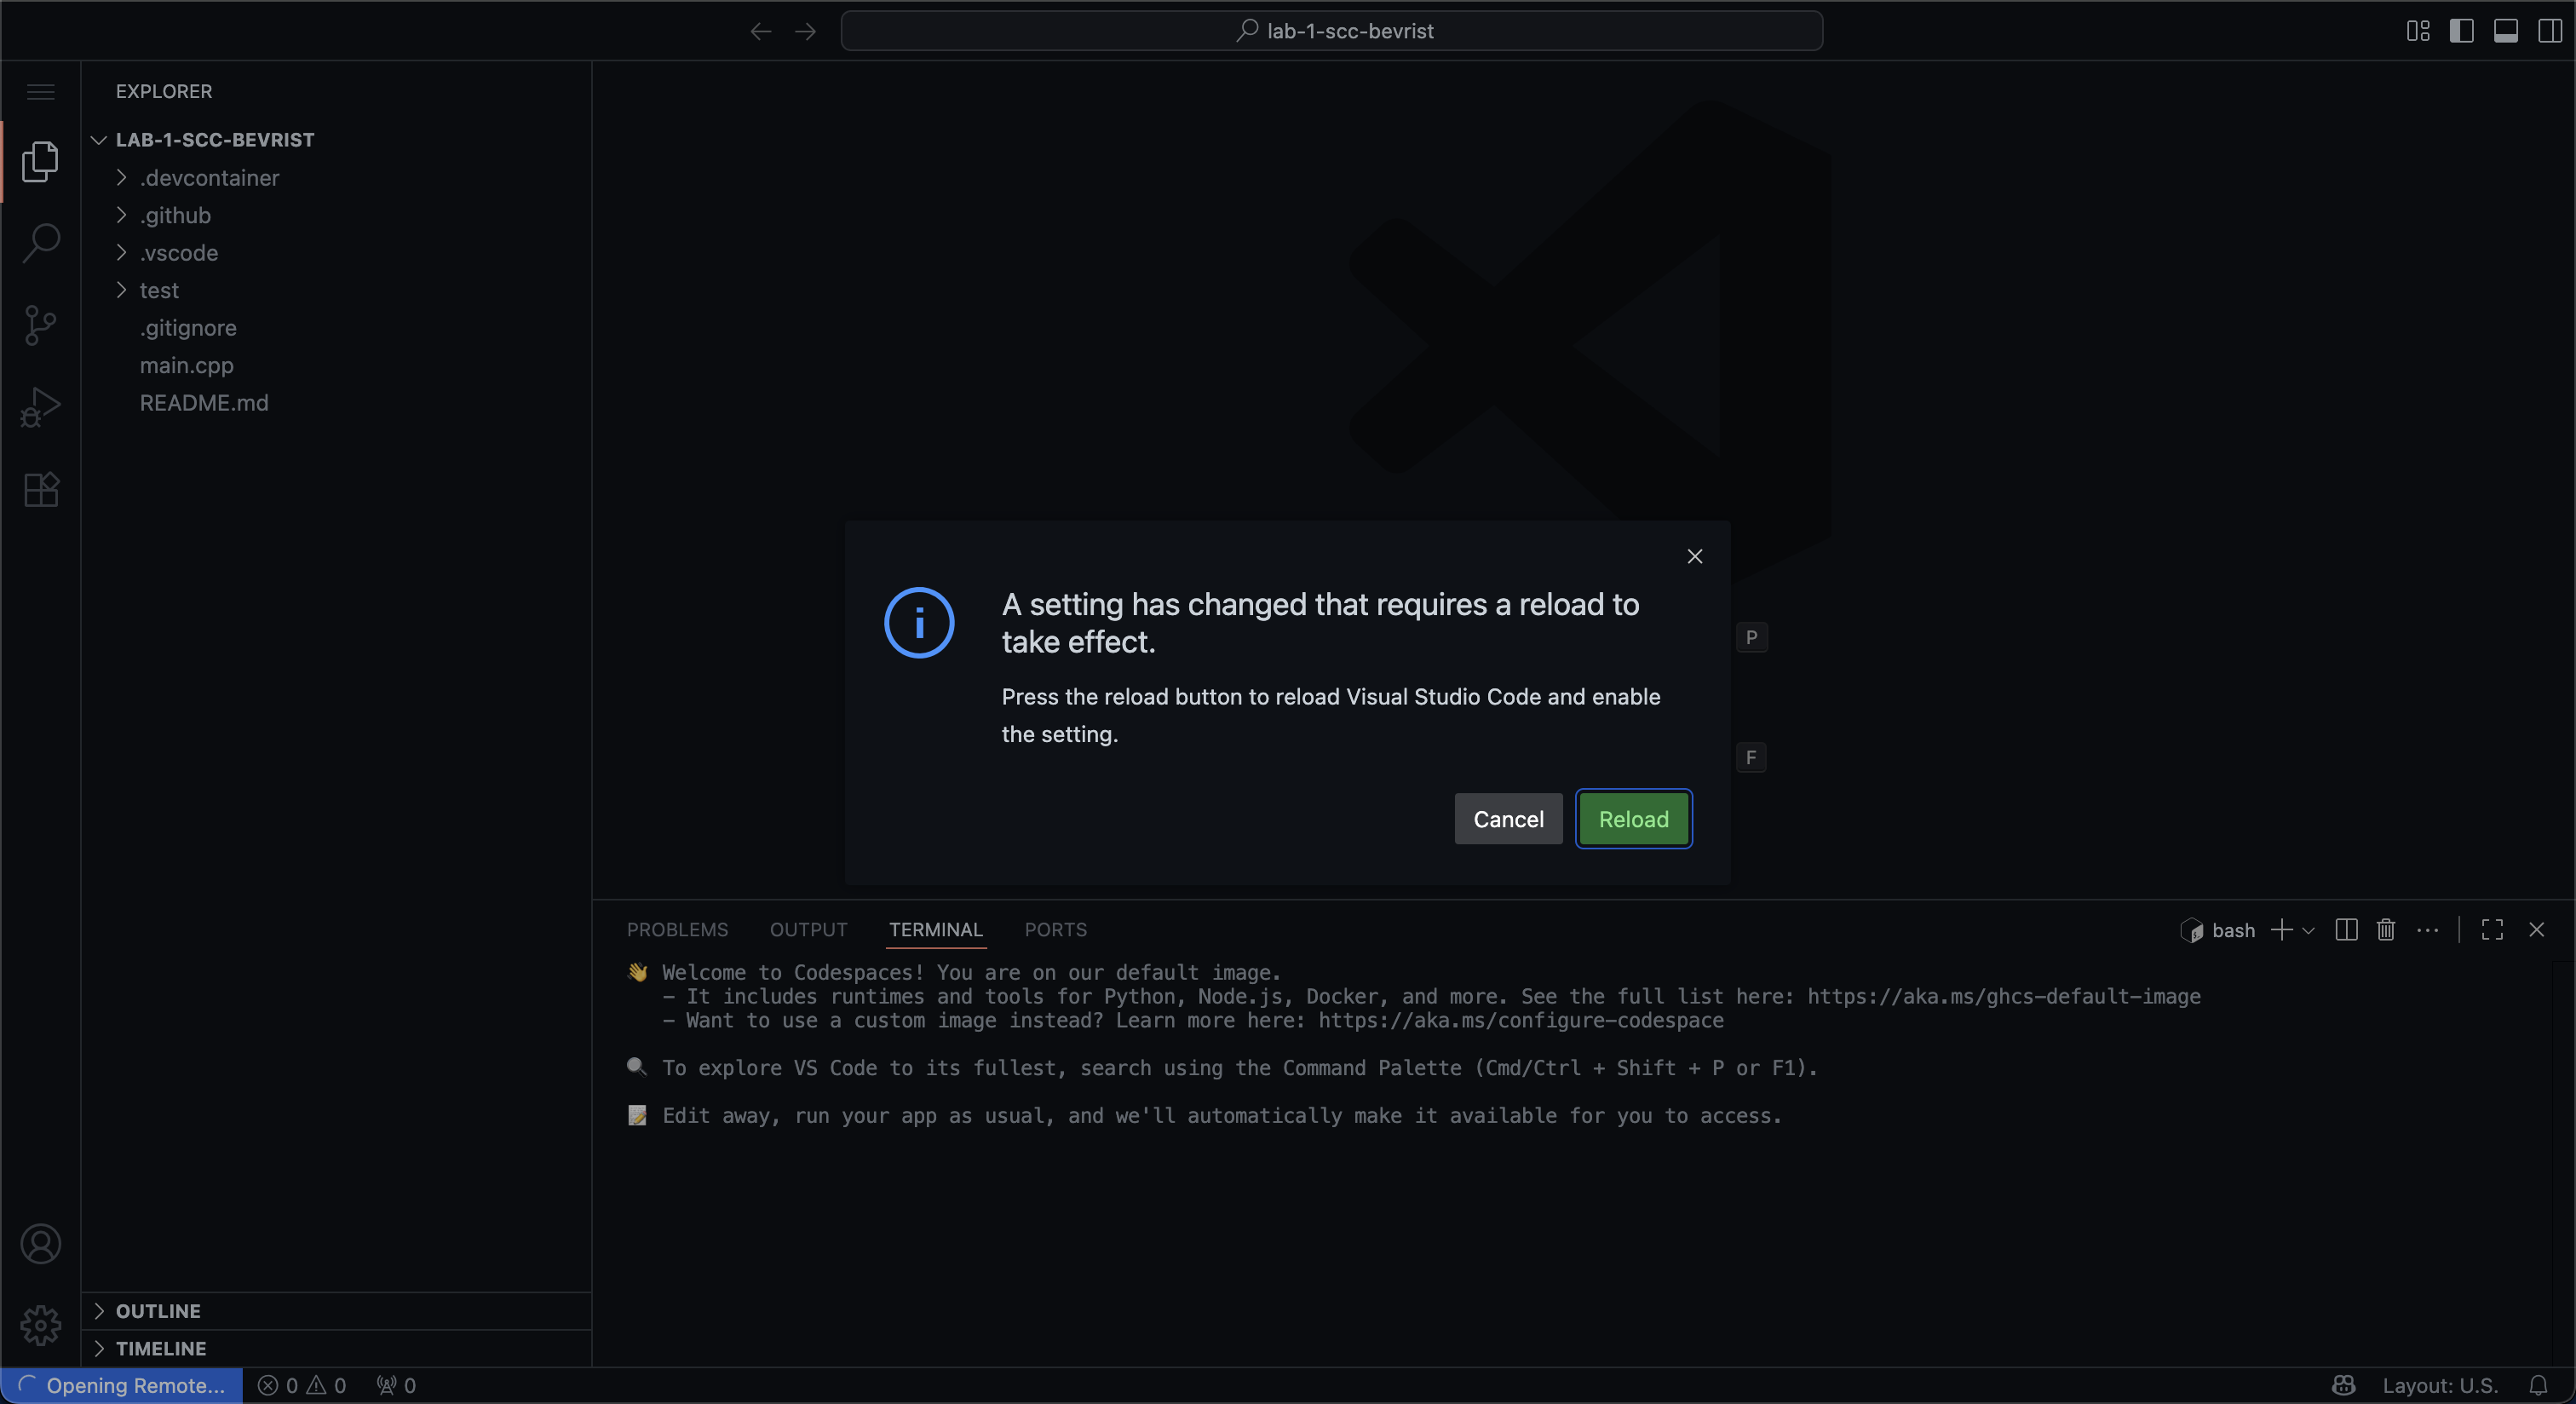The image size is (2576, 1404).
Task: Open the Source Control view
Action: coord(41,325)
